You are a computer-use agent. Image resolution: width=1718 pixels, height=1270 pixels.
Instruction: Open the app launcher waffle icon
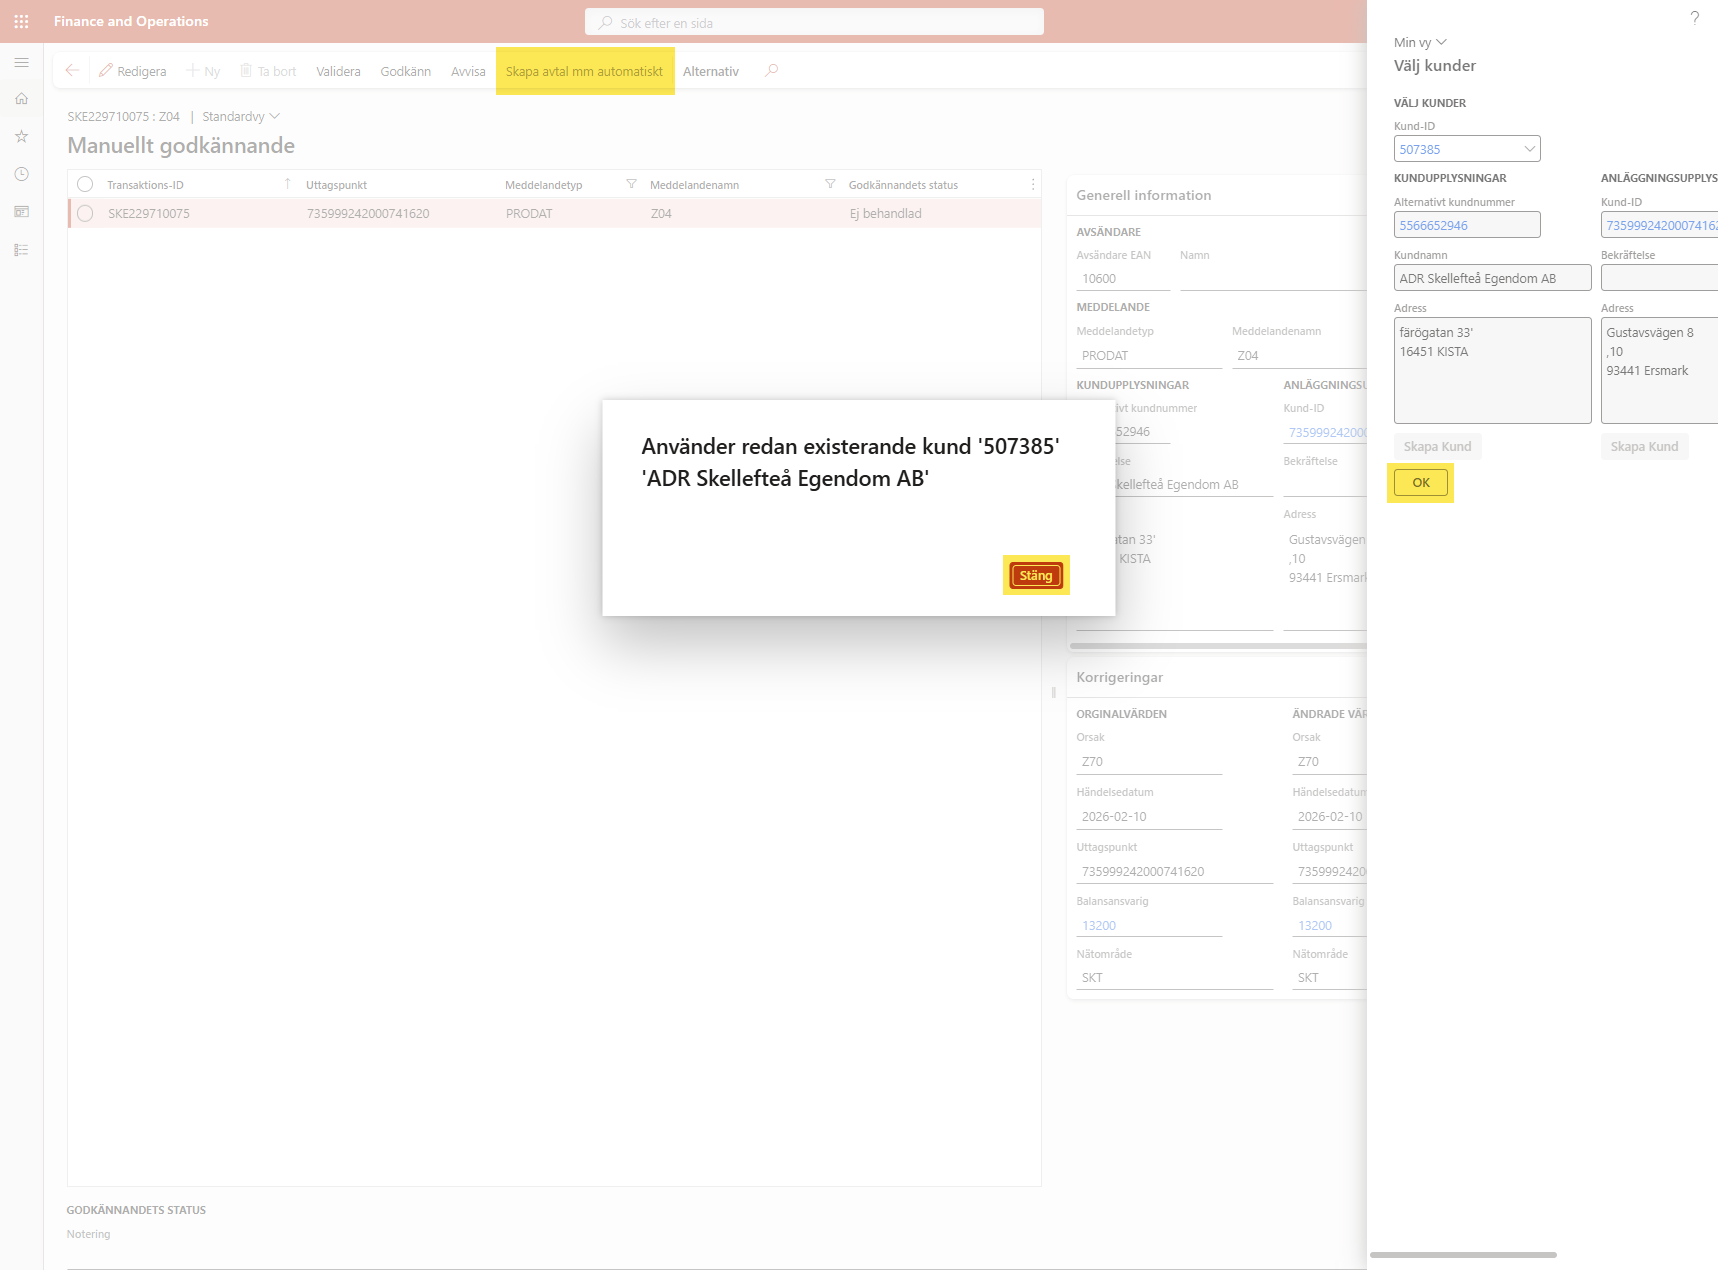[21, 21]
